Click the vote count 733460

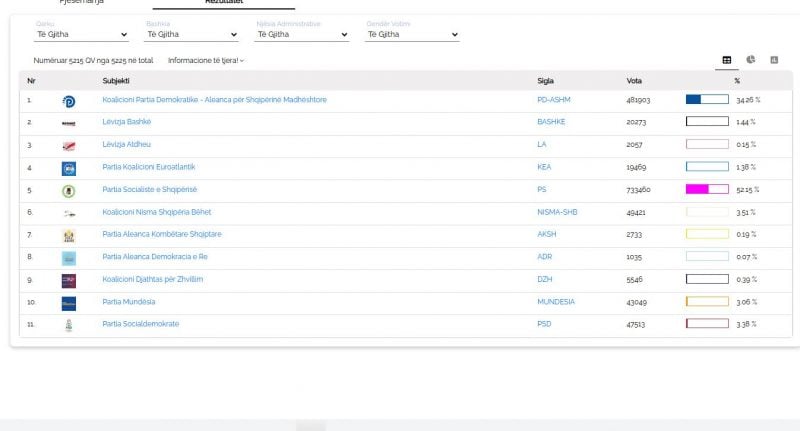click(x=638, y=190)
